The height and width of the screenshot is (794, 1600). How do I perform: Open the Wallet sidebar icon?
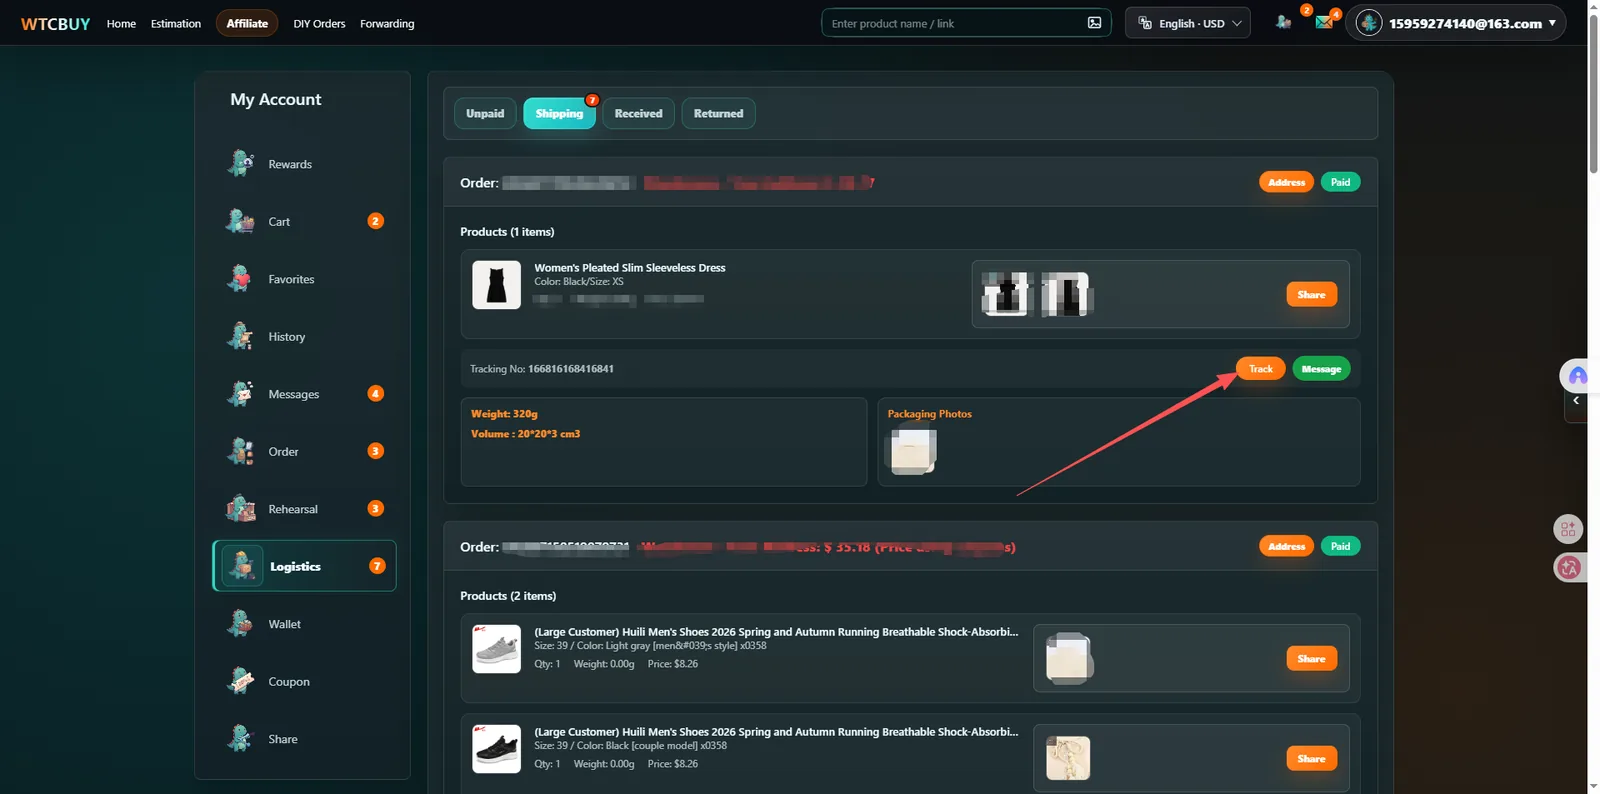[240, 624]
